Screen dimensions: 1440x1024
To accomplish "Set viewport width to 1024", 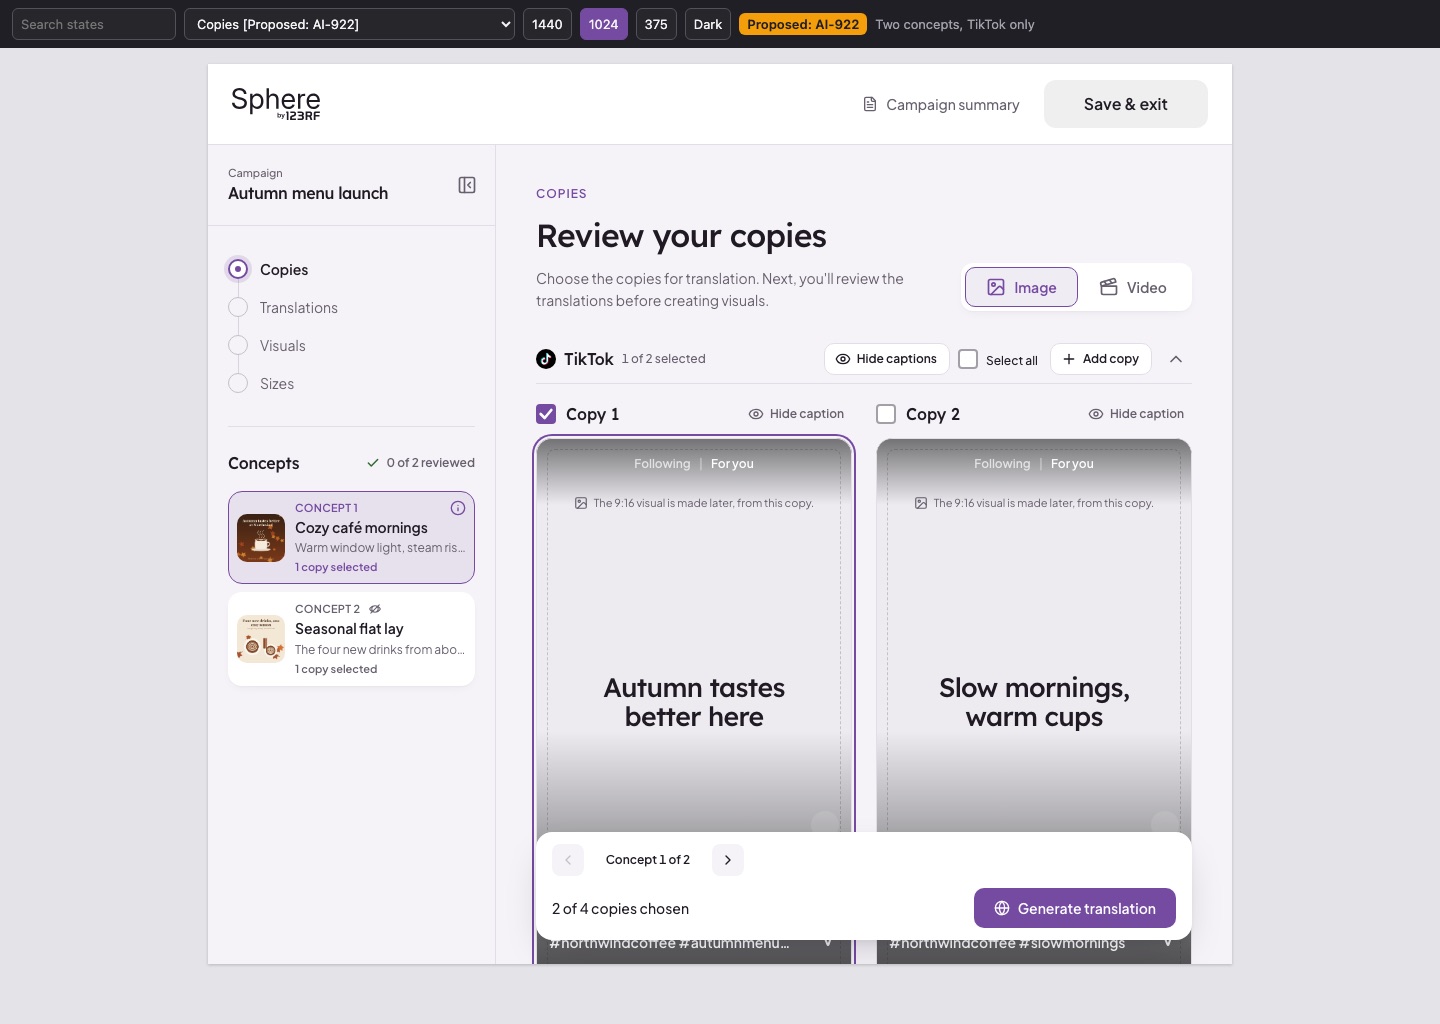I will (604, 24).
